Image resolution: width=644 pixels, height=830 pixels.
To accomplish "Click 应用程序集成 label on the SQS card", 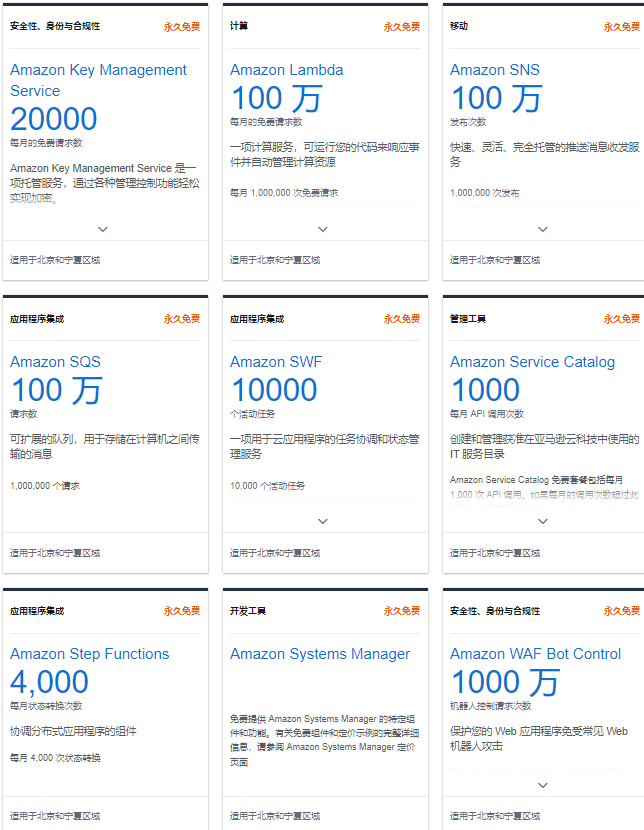I will click(x=37, y=319).
